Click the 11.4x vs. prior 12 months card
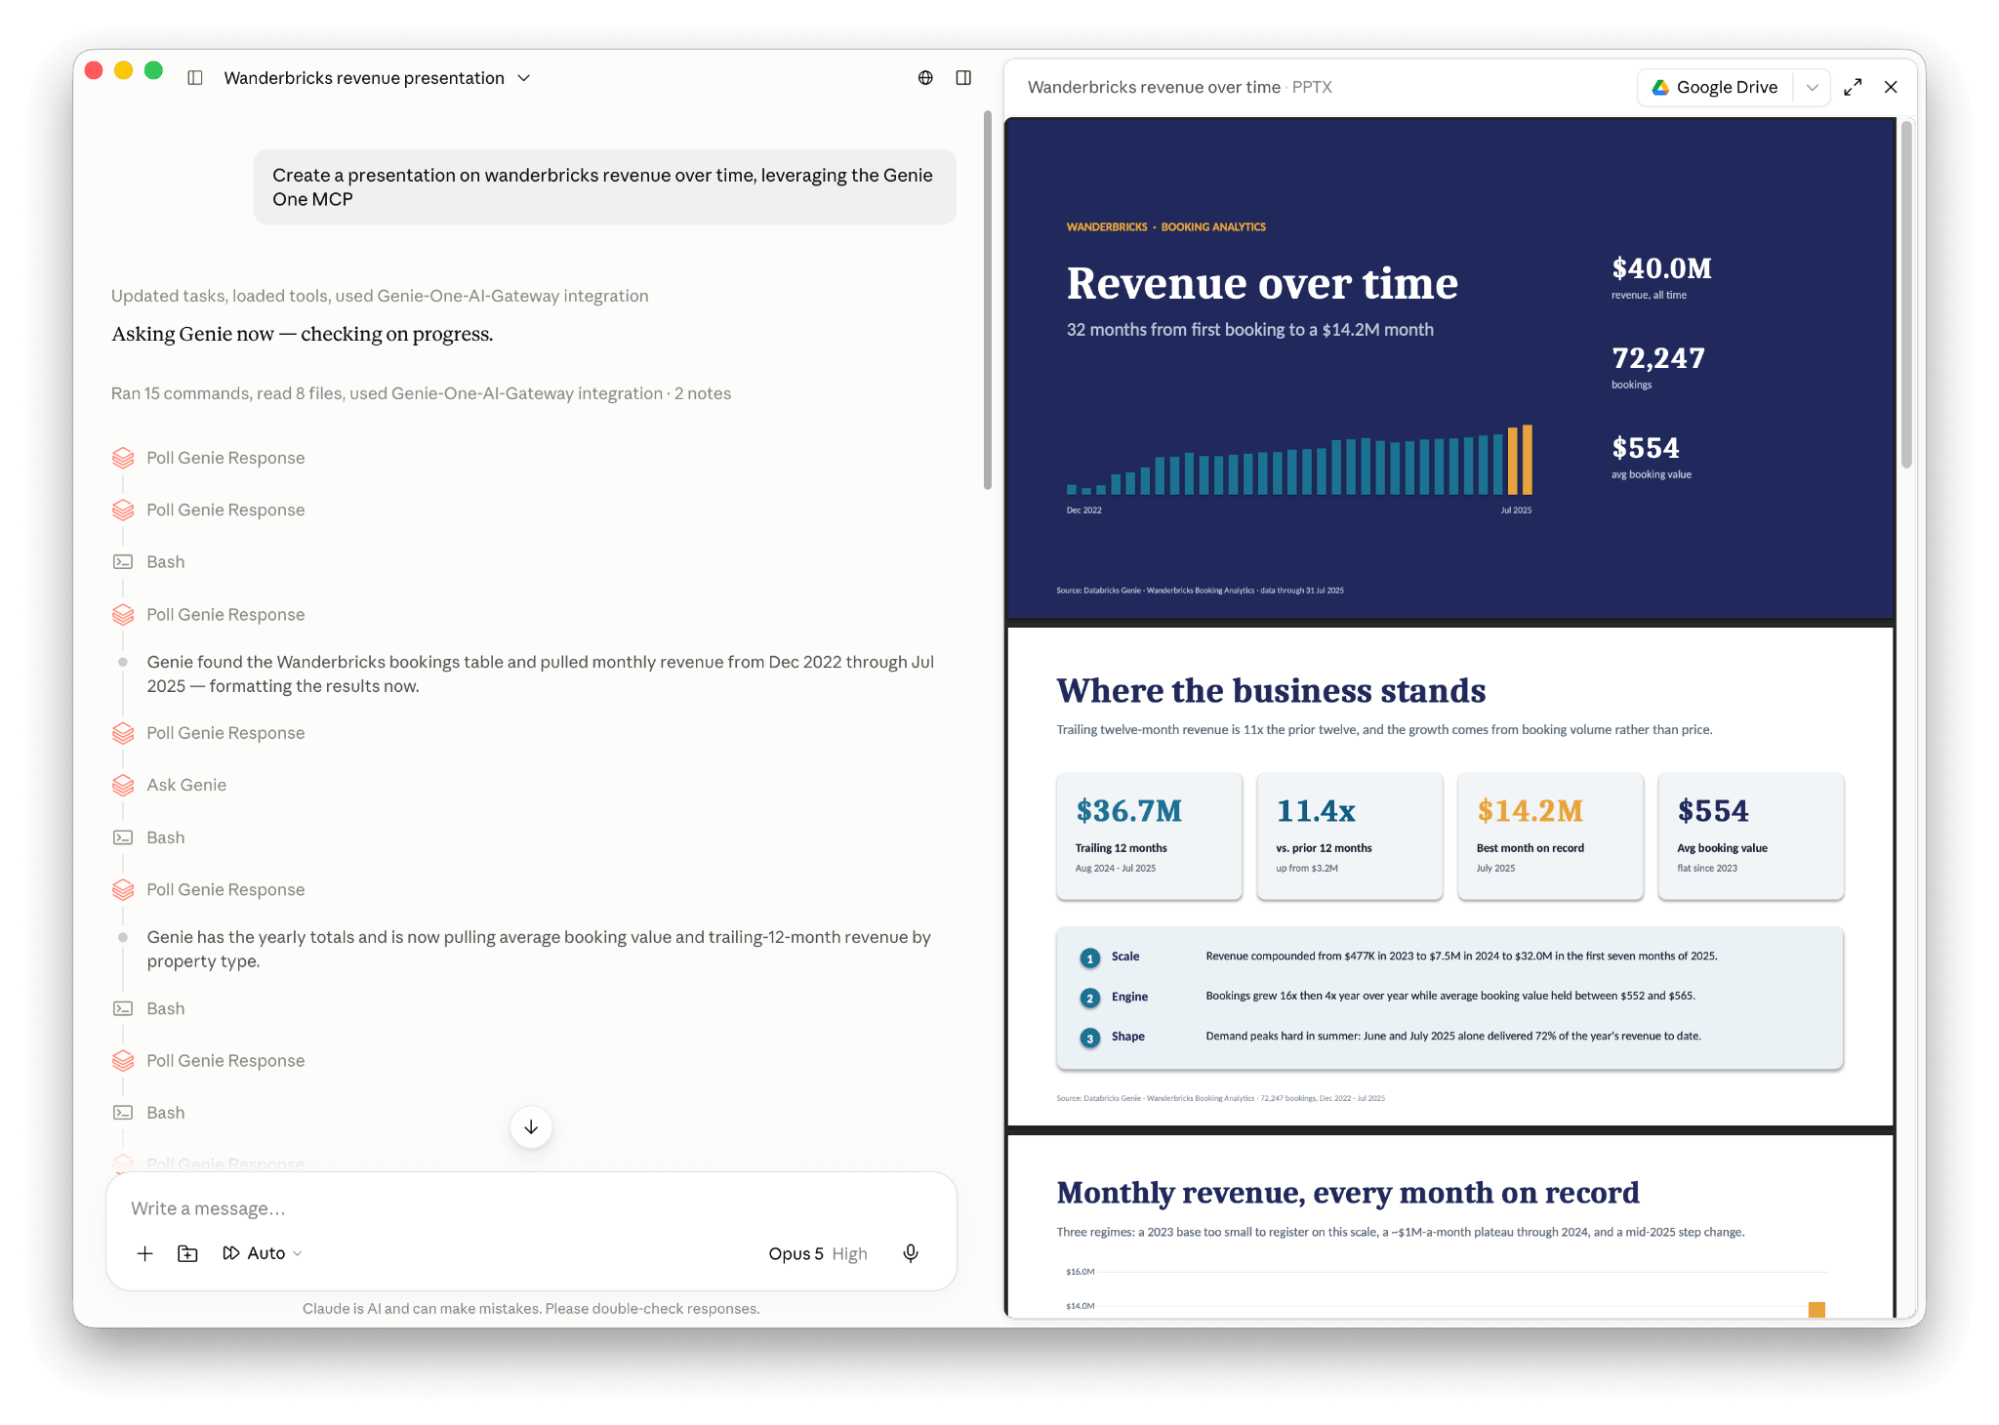 click(1349, 836)
